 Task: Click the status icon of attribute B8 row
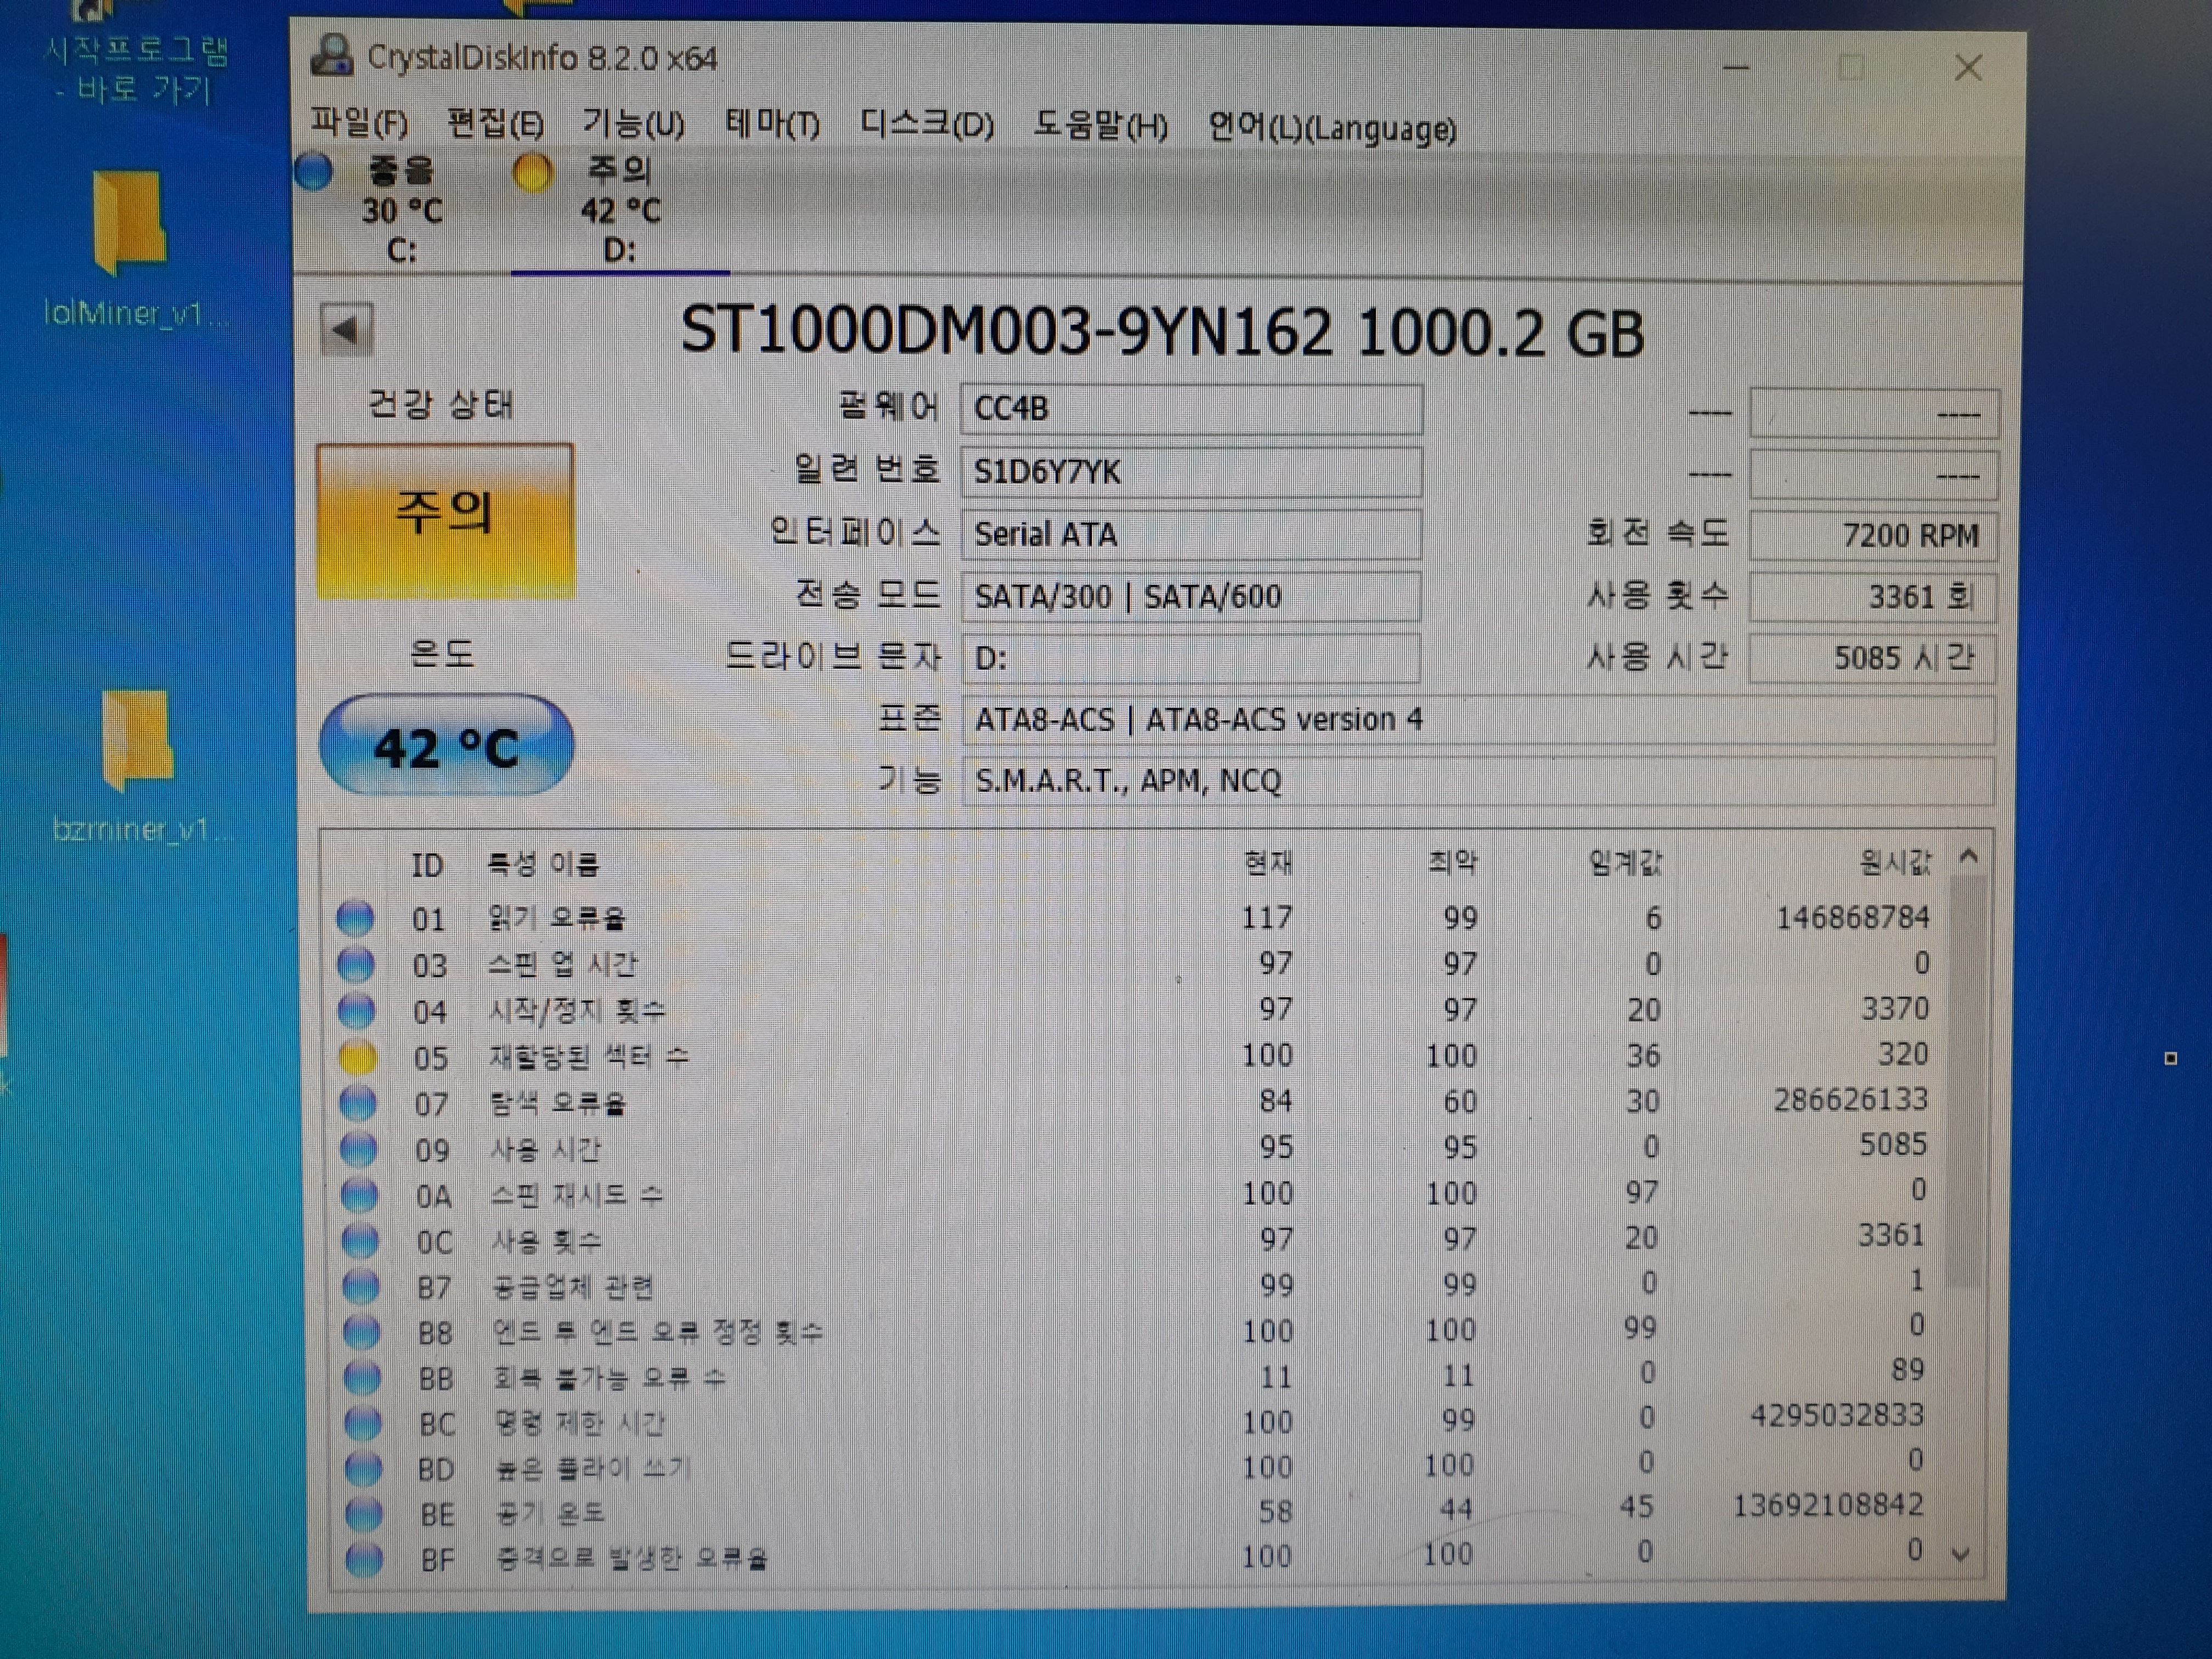click(362, 1332)
